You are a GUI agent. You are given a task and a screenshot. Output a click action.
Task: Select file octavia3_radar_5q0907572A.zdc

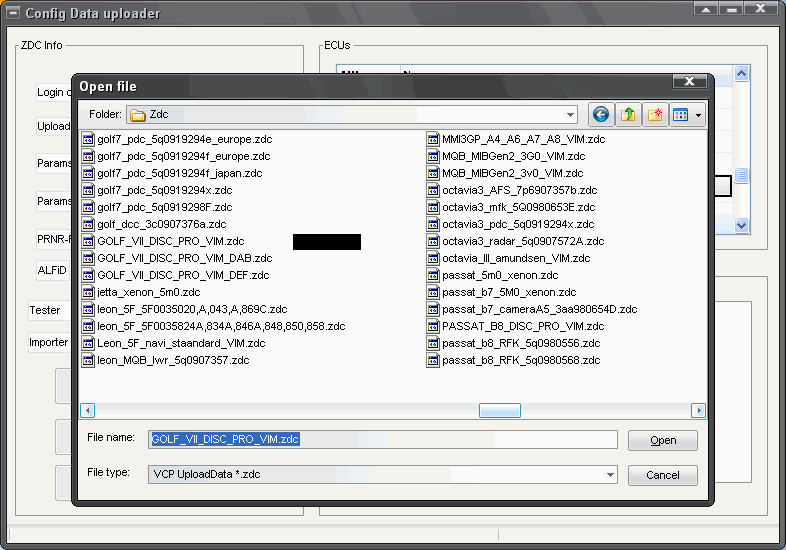523,242
